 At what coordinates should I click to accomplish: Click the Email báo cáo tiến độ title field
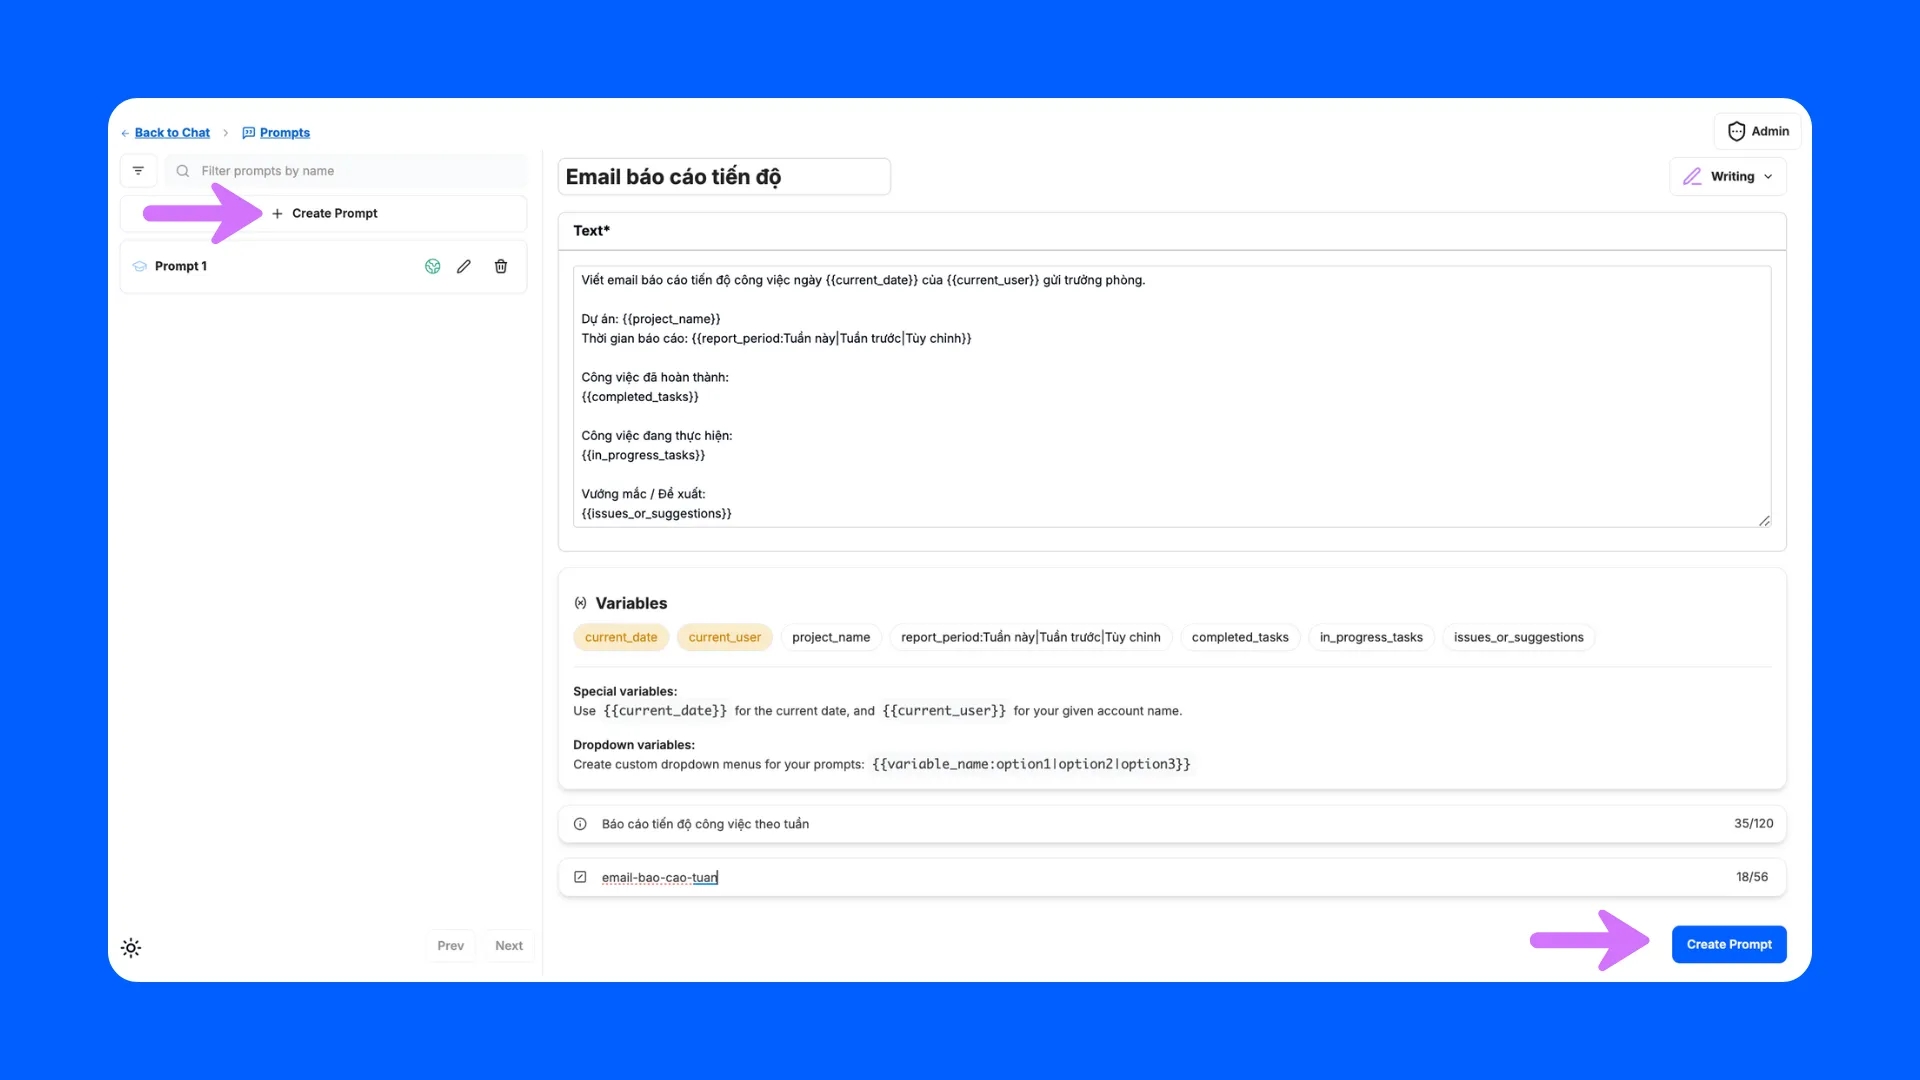(723, 177)
